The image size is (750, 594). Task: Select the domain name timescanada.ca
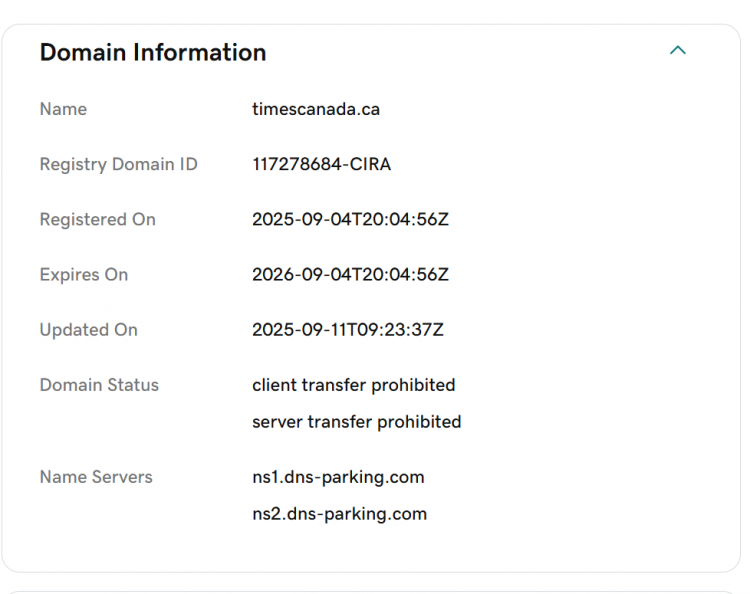[x=316, y=109]
